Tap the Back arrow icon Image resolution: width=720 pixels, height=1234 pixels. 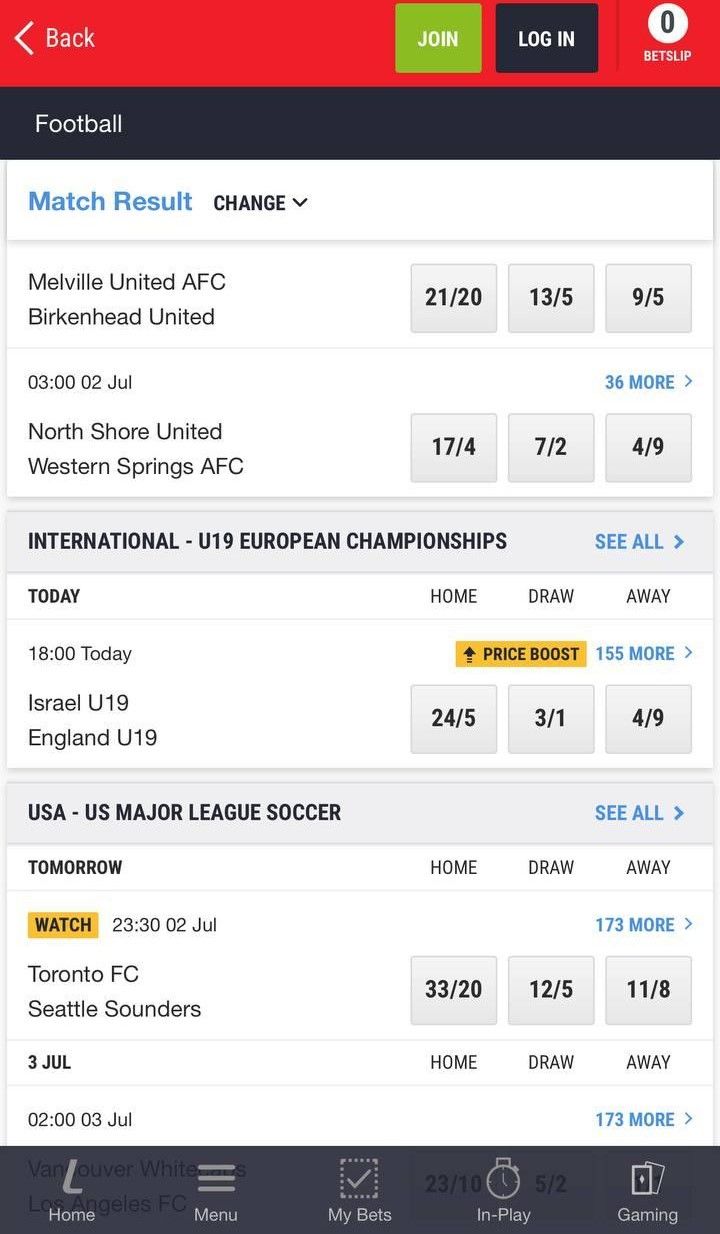tap(24, 39)
